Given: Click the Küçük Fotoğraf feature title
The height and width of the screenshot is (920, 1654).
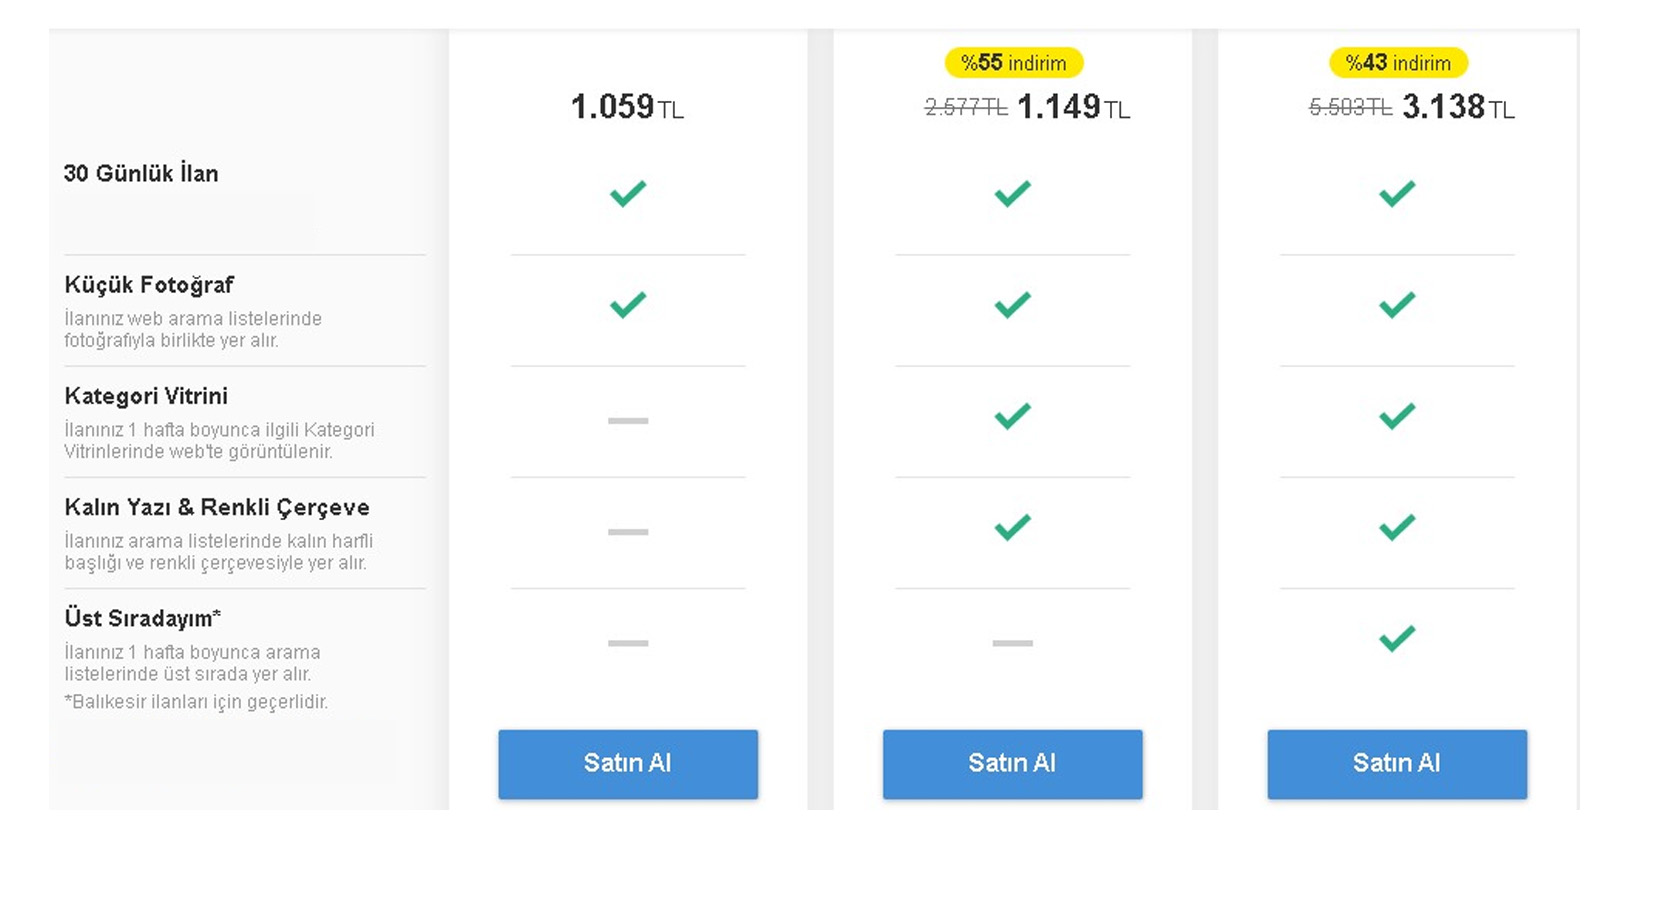Looking at the screenshot, I should 149,285.
